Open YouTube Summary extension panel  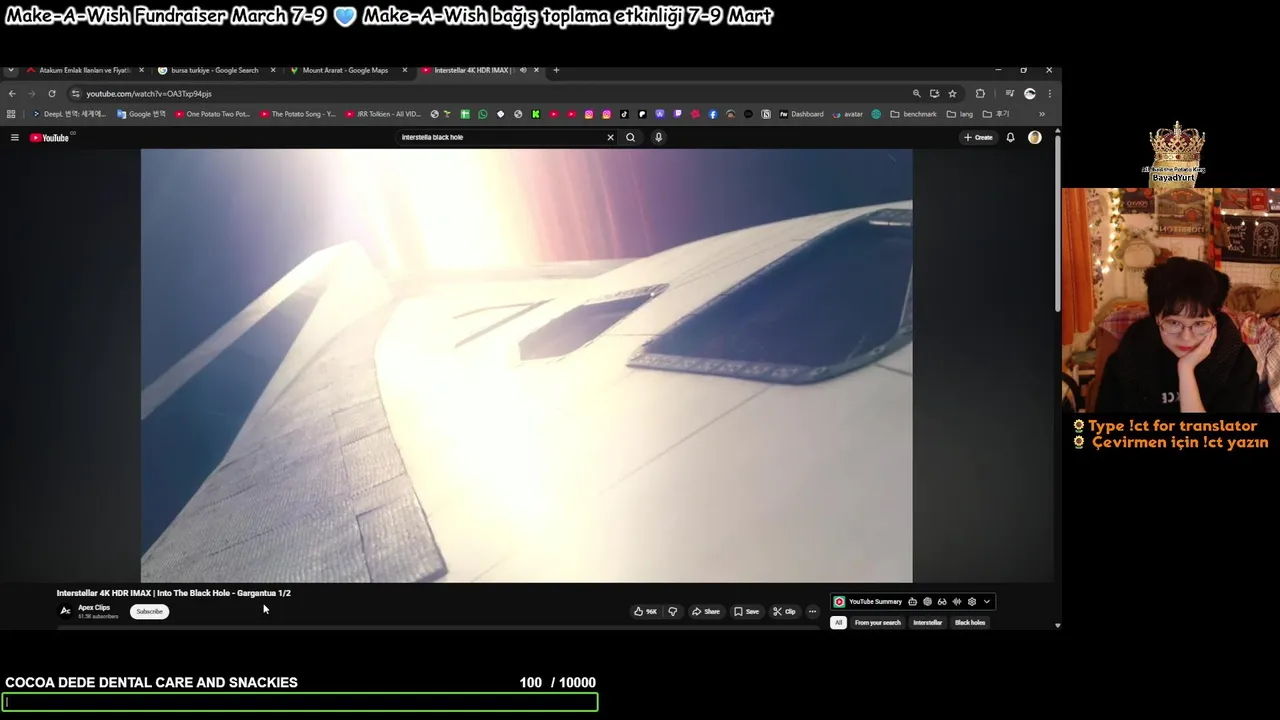click(x=867, y=602)
